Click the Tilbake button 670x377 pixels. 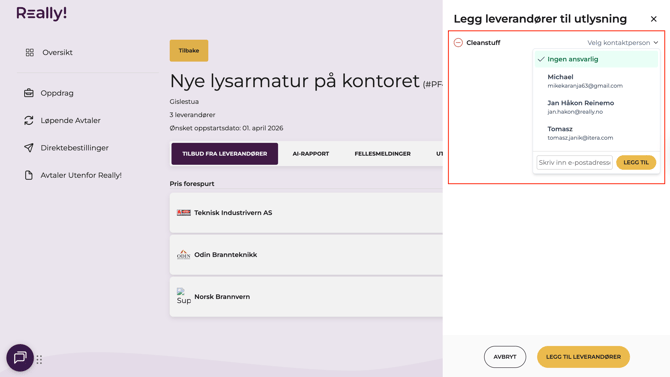point(189,50)
